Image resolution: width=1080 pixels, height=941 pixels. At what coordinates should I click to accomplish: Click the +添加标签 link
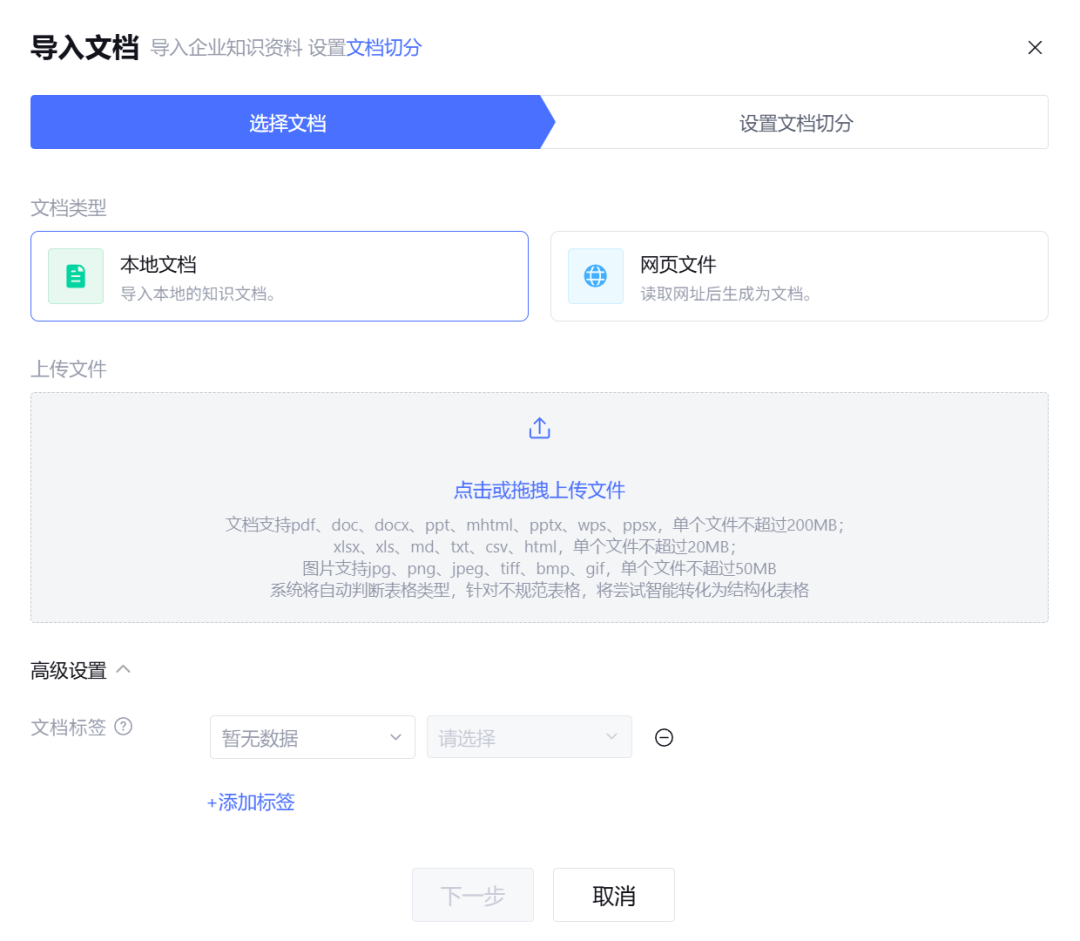pyautogui.click(x=250, y=802)
